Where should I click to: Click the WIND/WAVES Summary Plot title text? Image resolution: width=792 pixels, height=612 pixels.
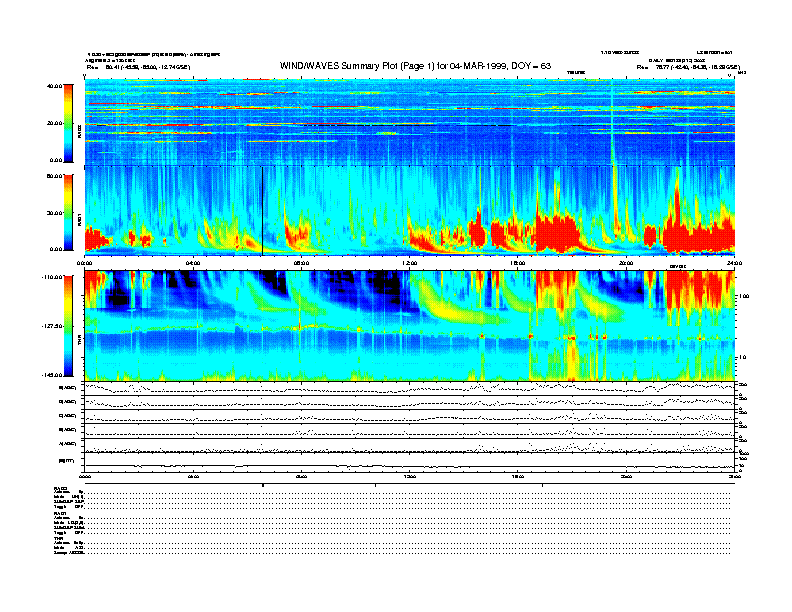point(415,66)
